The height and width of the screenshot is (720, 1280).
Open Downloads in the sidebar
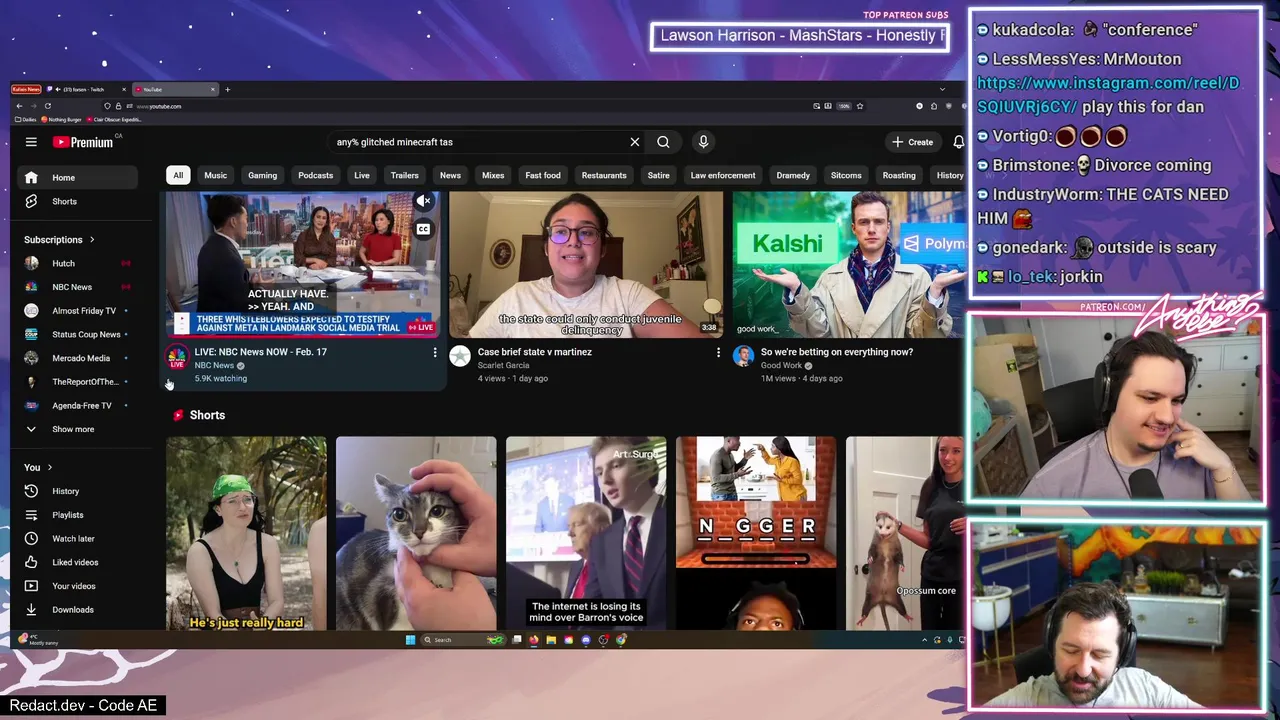78,610
